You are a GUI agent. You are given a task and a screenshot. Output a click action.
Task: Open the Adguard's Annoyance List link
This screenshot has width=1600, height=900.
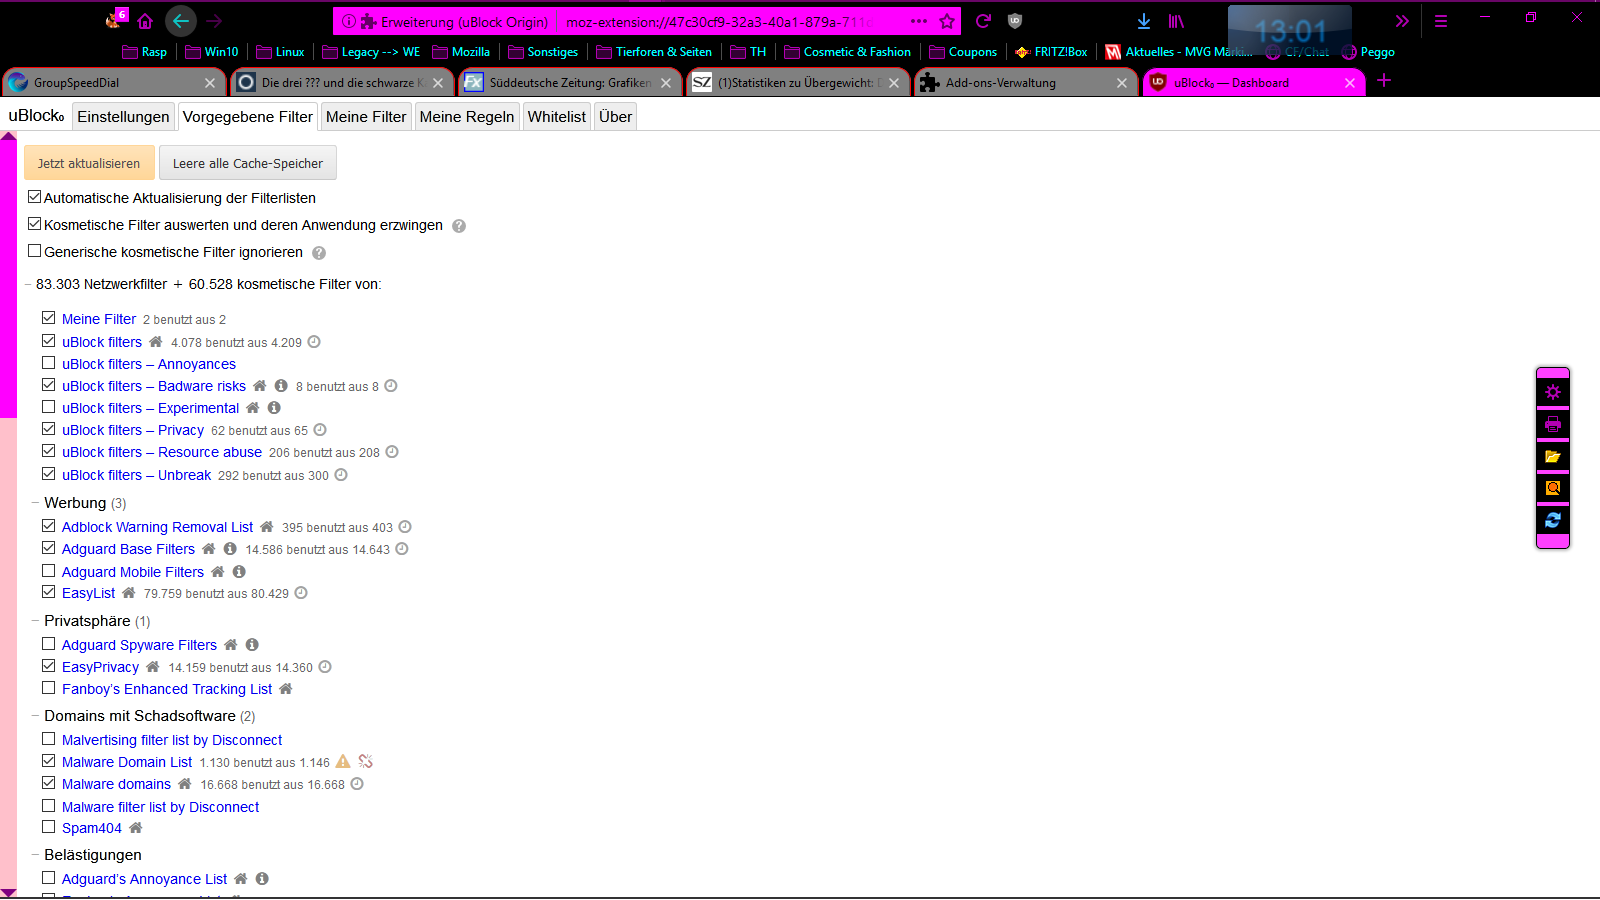(144, 879)
